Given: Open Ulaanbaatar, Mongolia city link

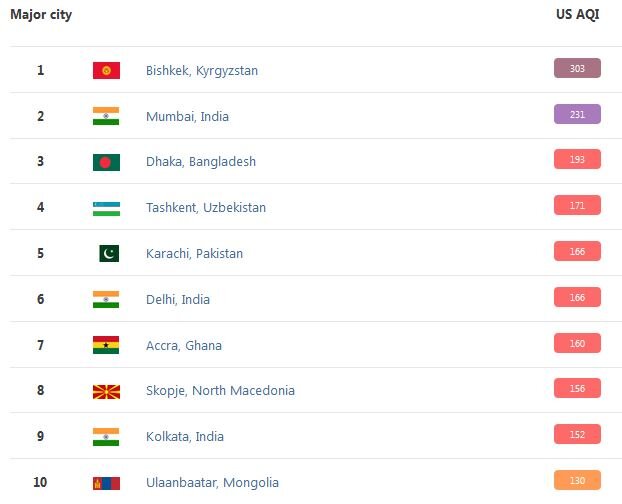Looking at the screenshot, I should [212, 483].
